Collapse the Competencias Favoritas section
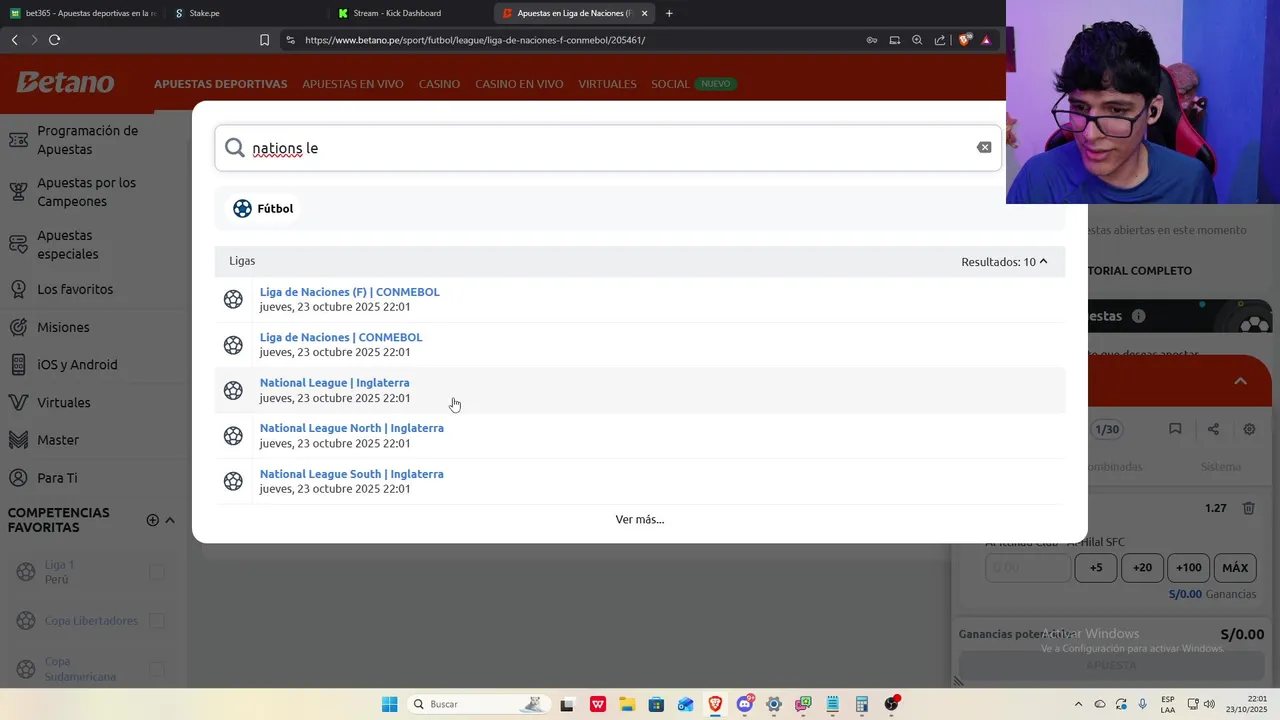The height and width of the screenshot is (720, 1280). (170, 520)
